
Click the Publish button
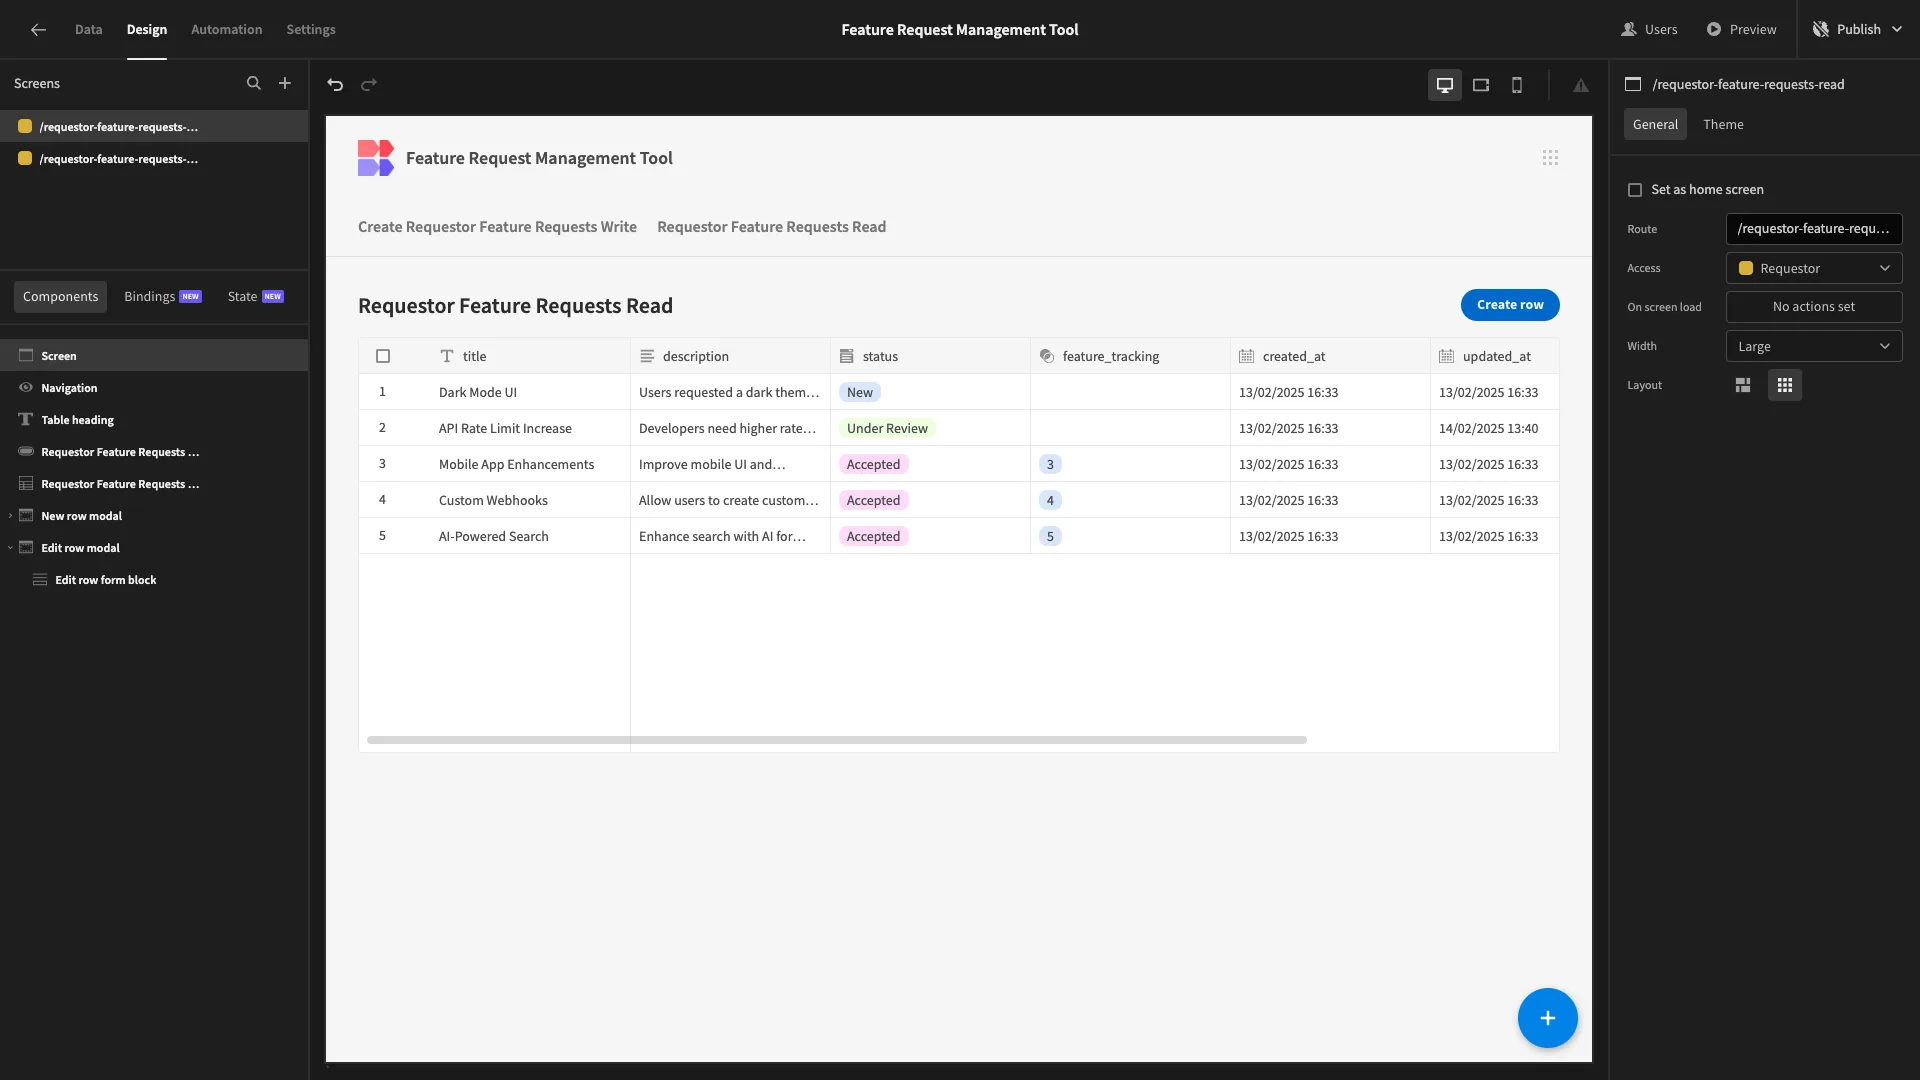coord(1858,30)
